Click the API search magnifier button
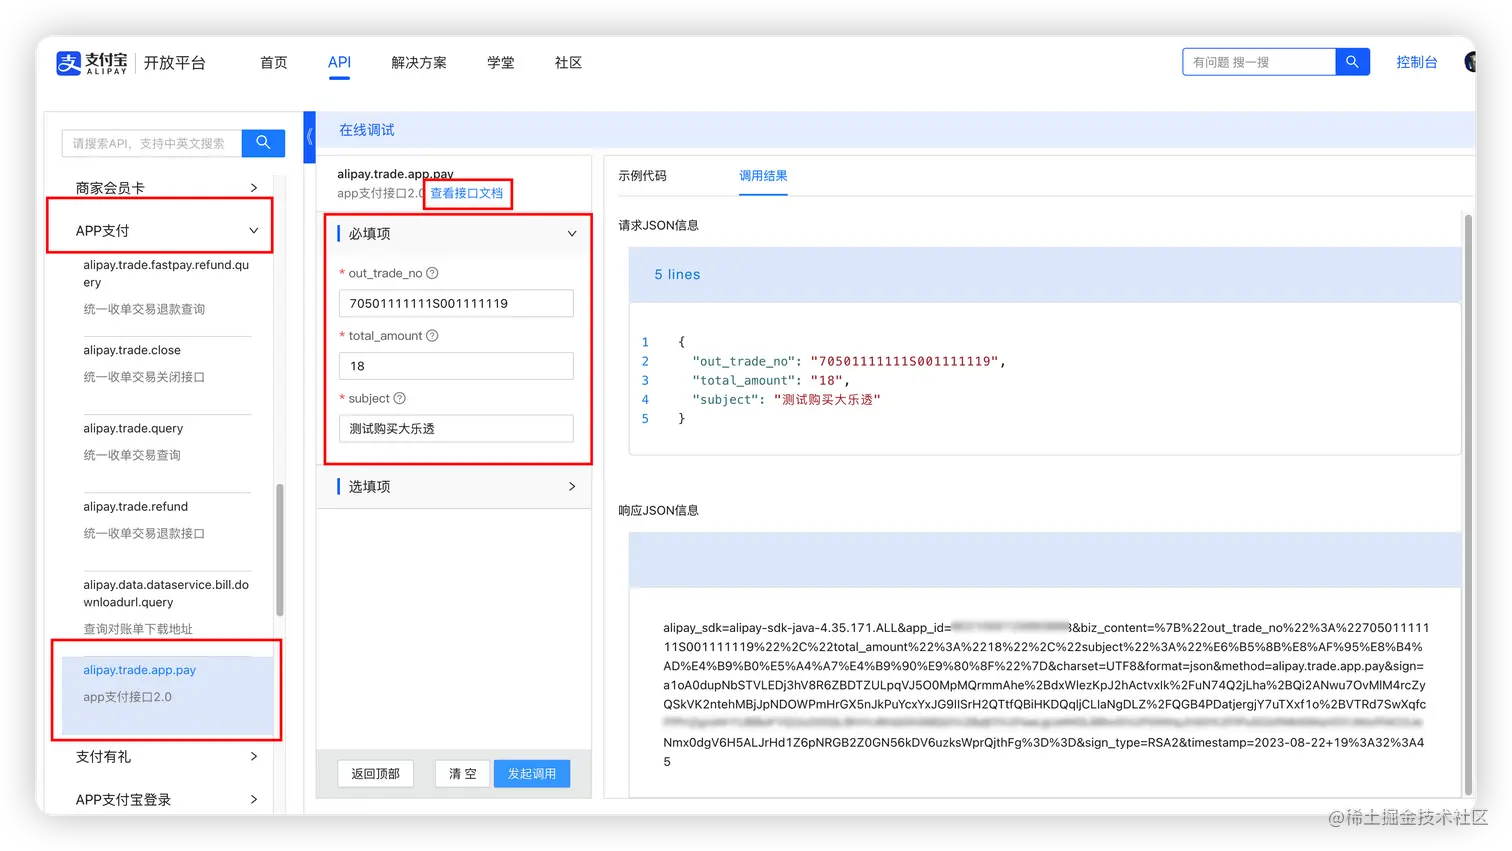This screenshot has width=1512, height=851. (263, 143)
